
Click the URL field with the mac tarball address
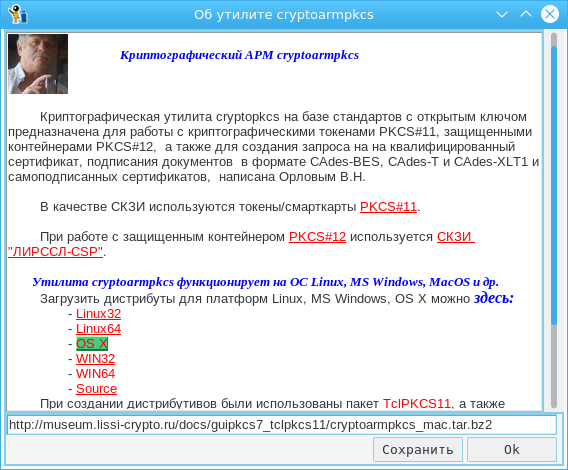[281, 425]
